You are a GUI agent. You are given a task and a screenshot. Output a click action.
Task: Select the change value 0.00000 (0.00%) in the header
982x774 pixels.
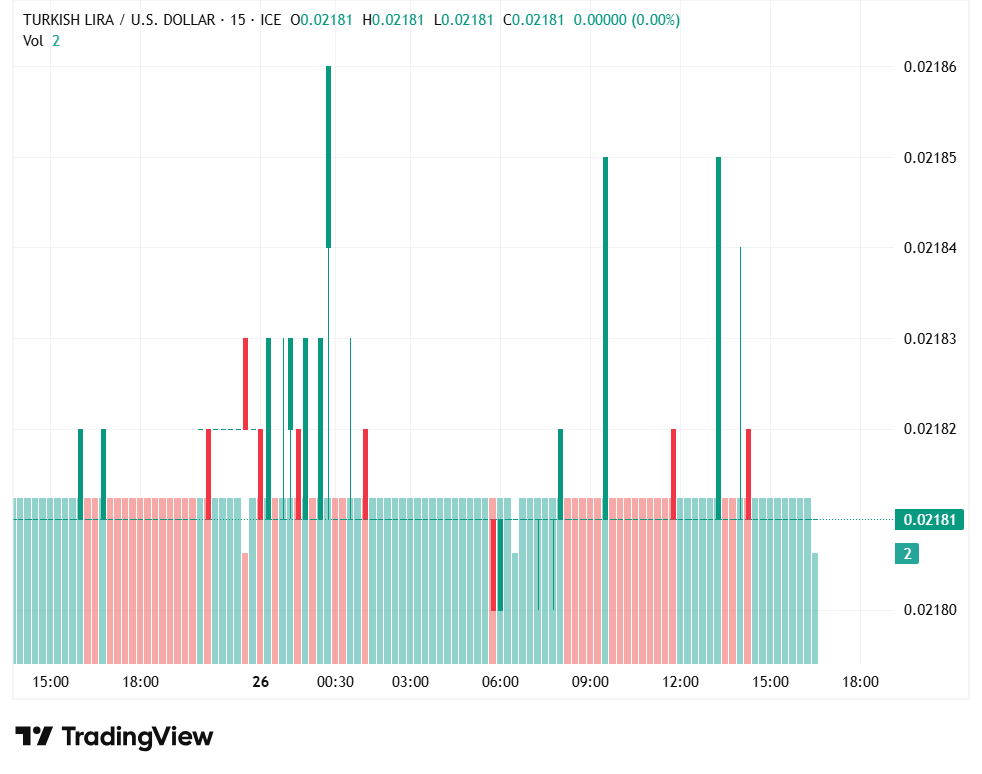[627, 20]
